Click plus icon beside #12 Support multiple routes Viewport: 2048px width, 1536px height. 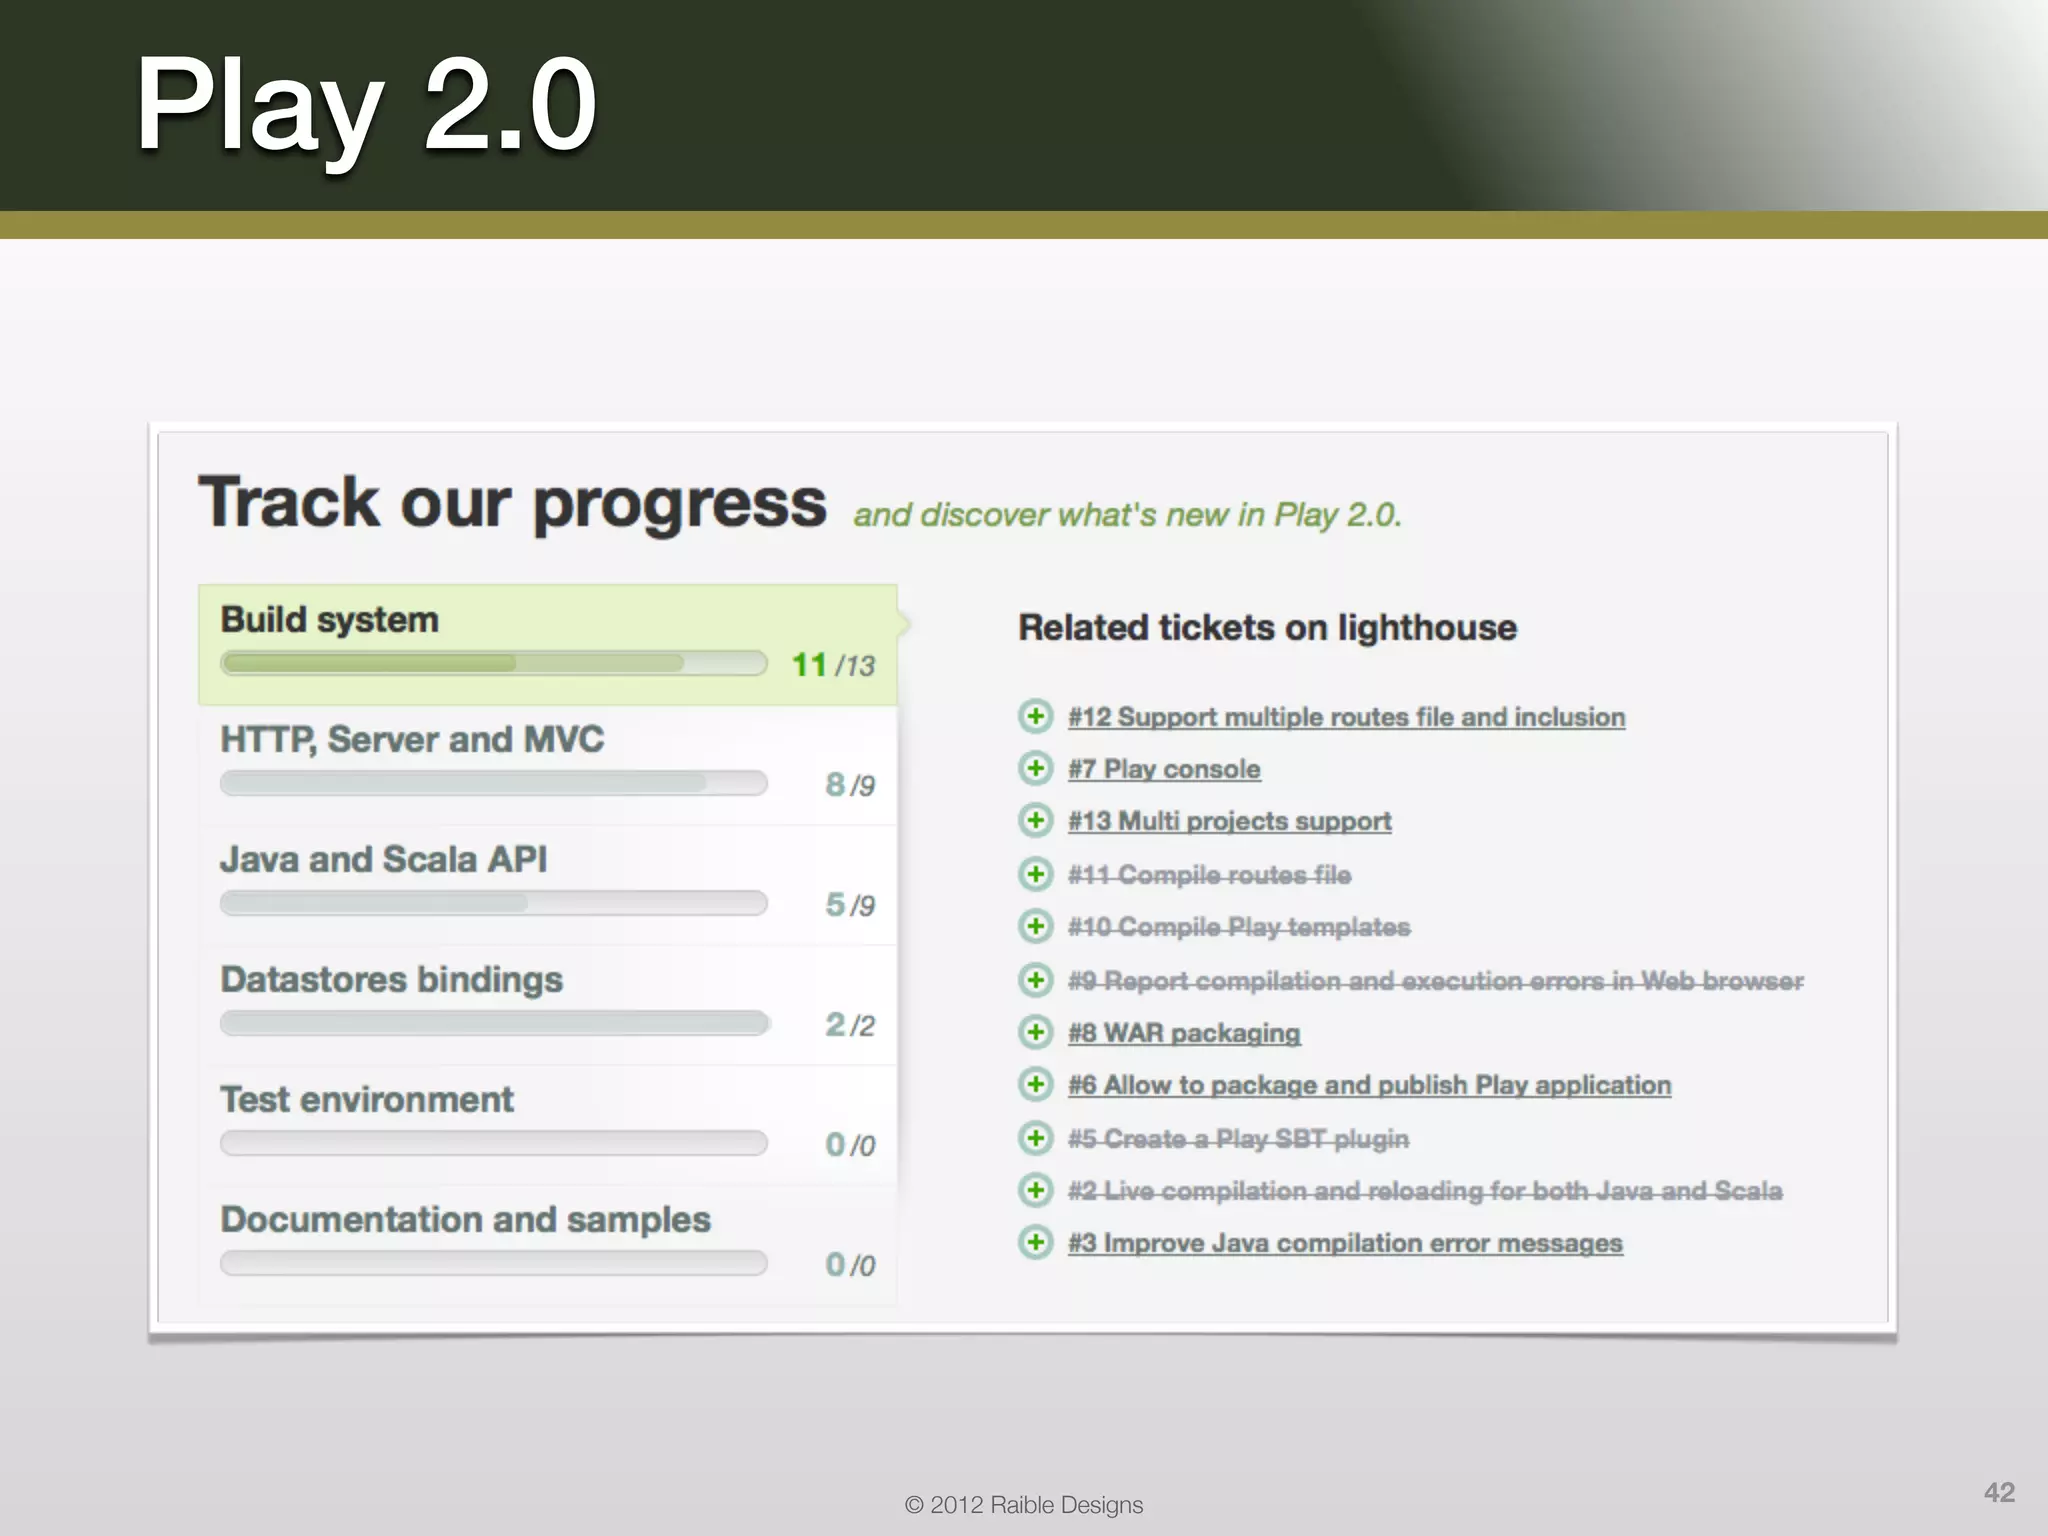[x=1036, y=716]
